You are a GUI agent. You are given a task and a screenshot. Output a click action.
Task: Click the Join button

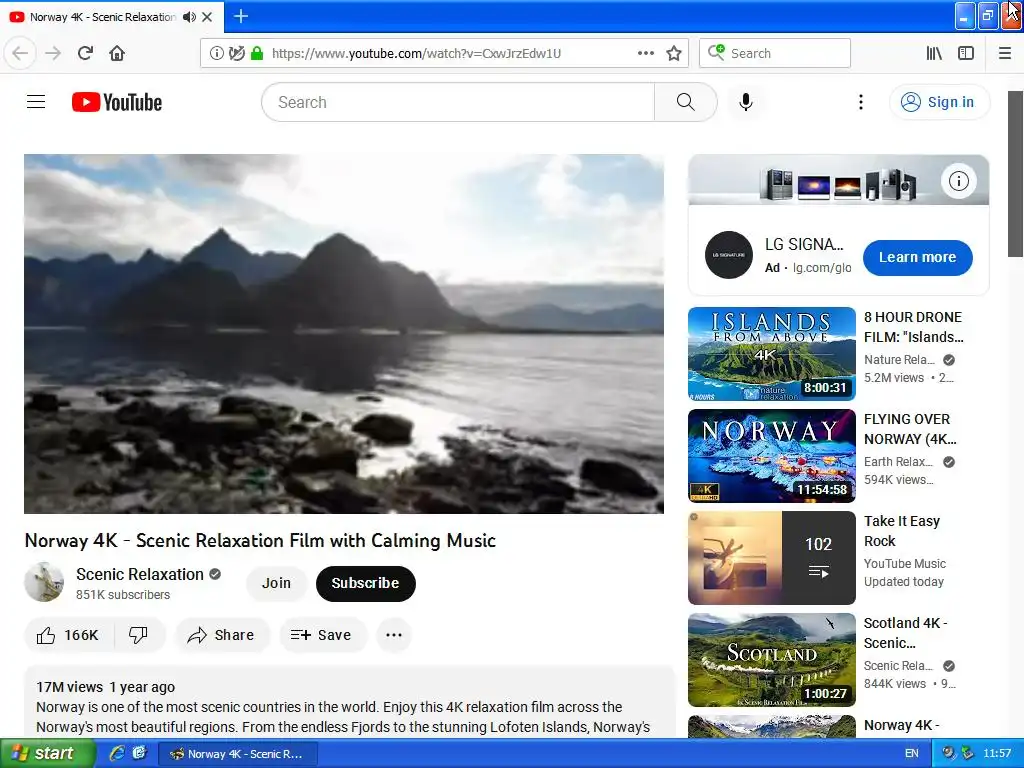click(276, 583)
